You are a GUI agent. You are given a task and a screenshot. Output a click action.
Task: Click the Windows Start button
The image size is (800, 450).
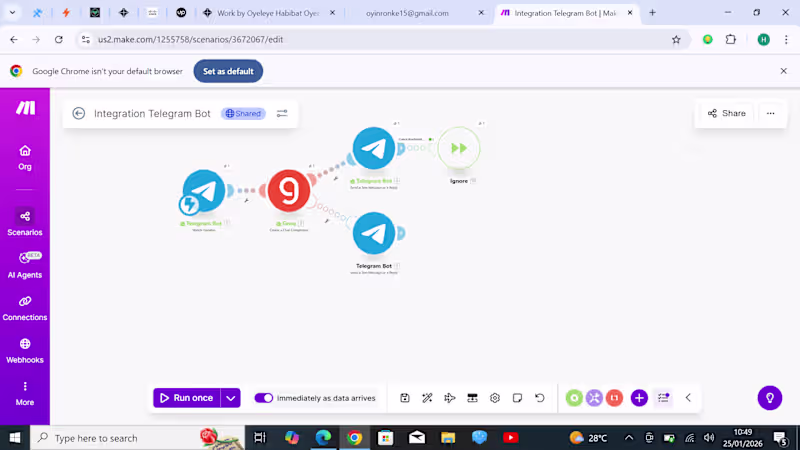pyautogui.click(x=15, y=438)
